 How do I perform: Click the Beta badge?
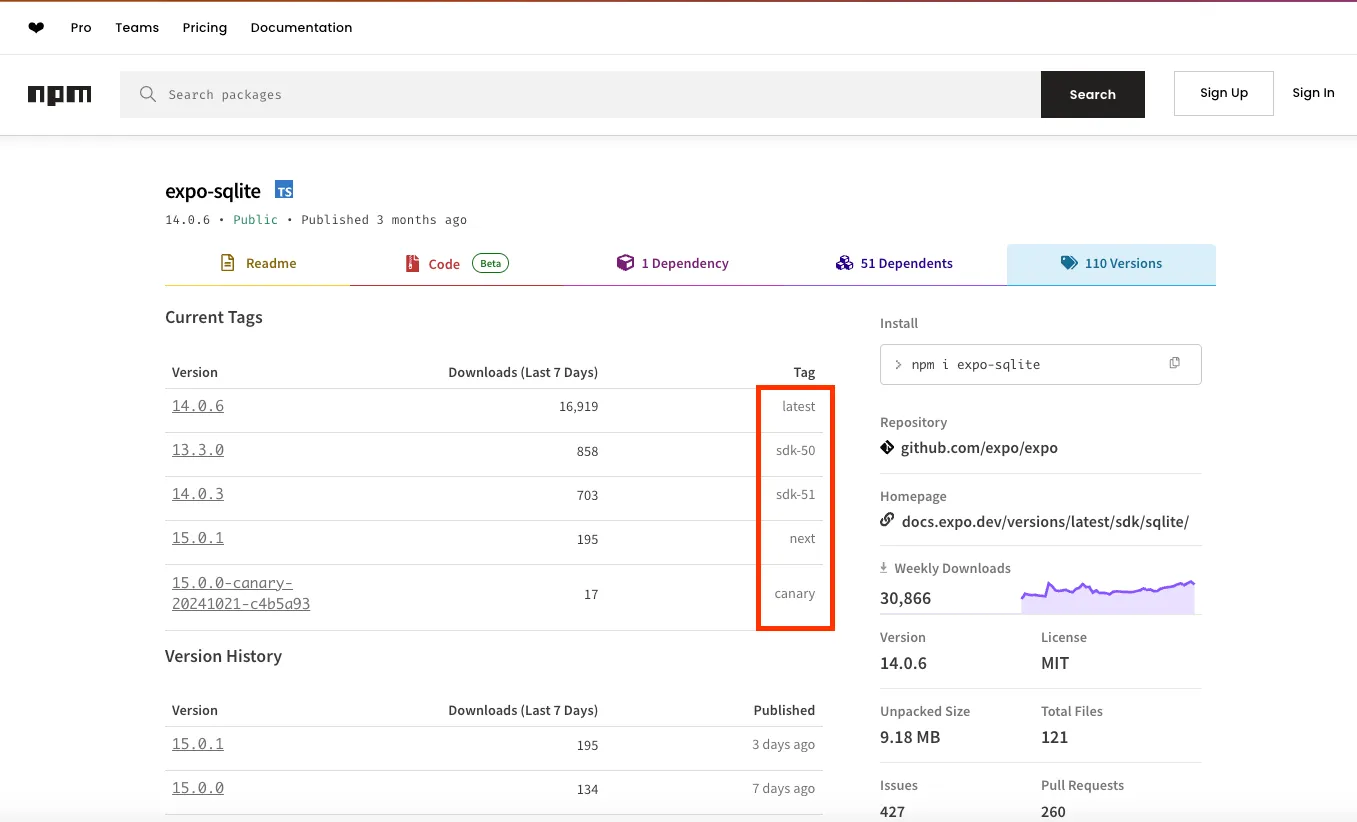[x=490, y=263]
